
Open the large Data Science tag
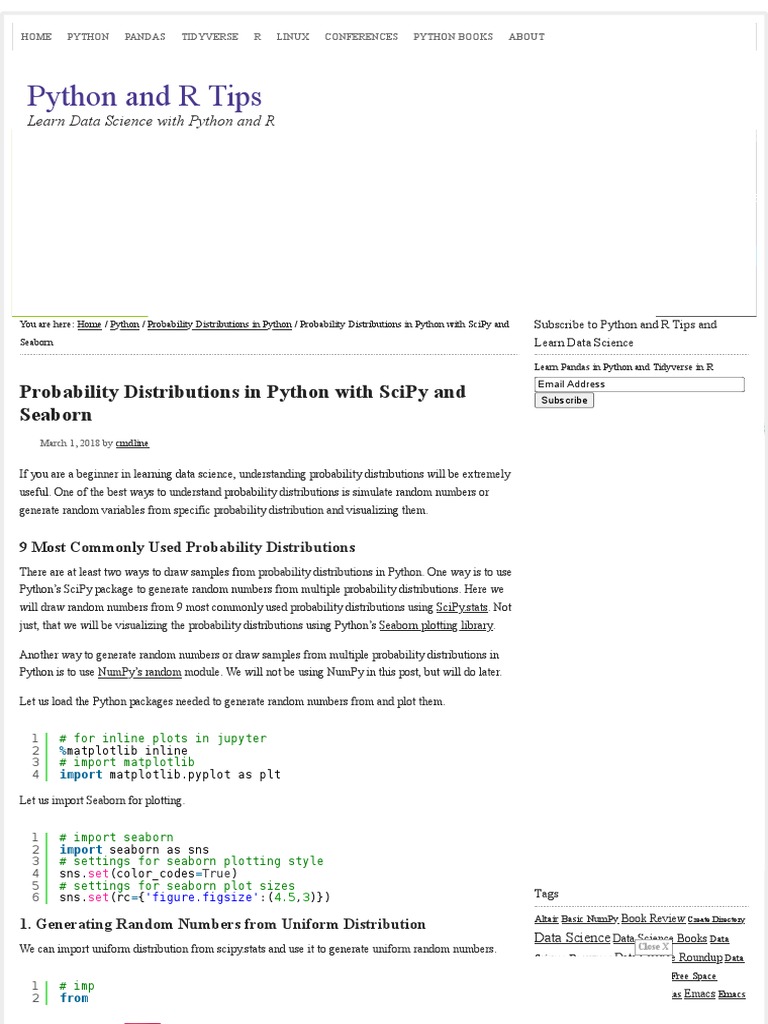[x=572, y=938]
